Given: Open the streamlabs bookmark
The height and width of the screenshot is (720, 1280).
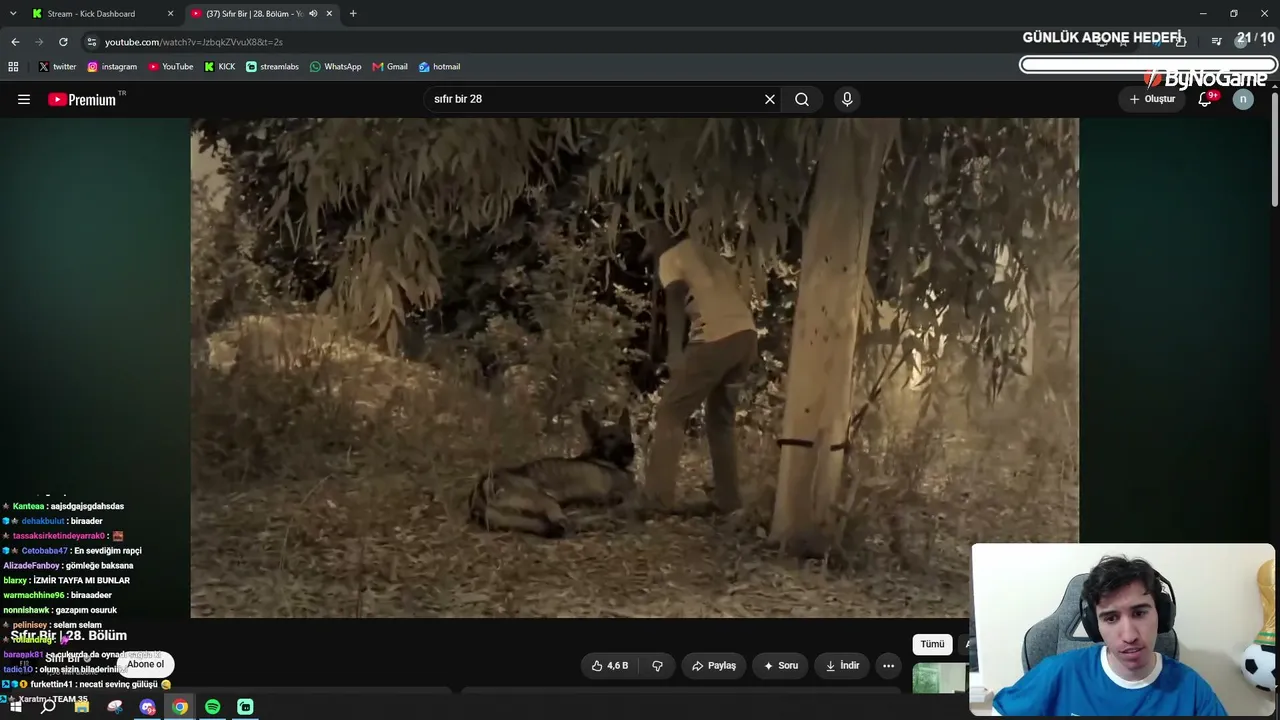Looking at the screenshot, I should pos(272,67).
